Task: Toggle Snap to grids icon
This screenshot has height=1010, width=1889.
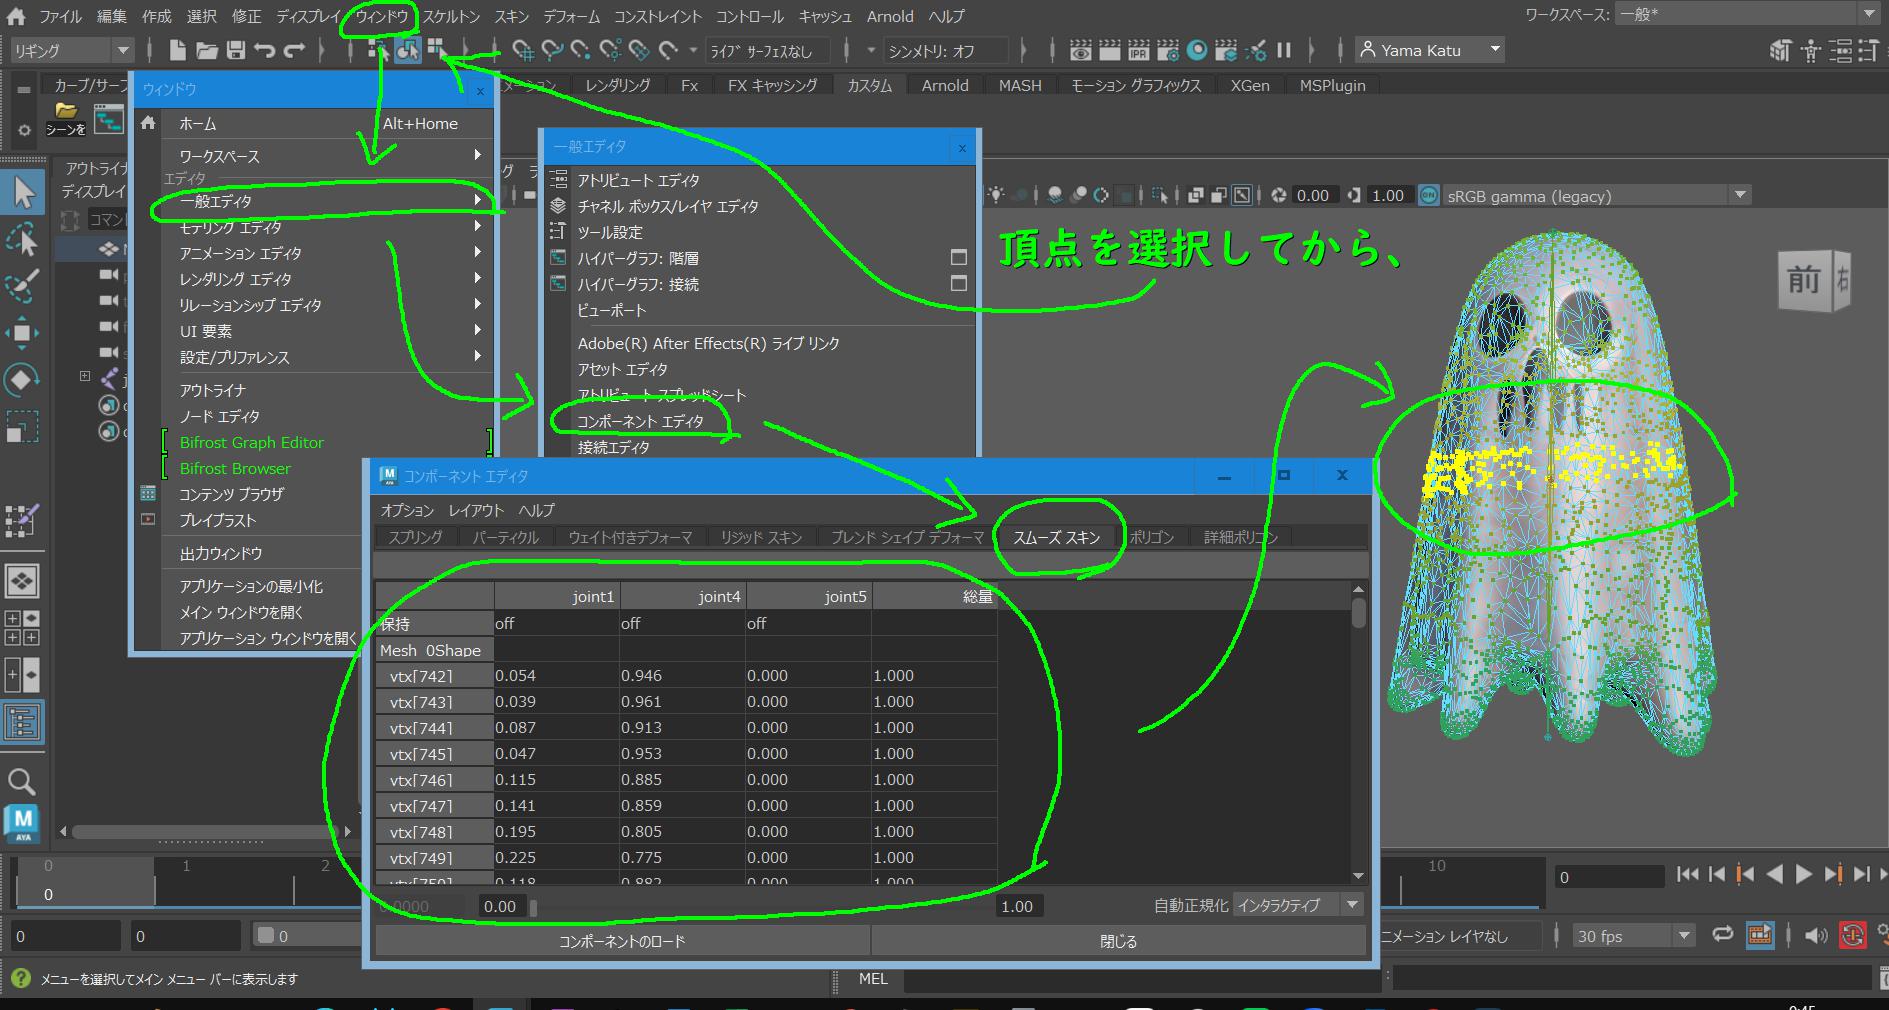Action: (x=523, y=50)
